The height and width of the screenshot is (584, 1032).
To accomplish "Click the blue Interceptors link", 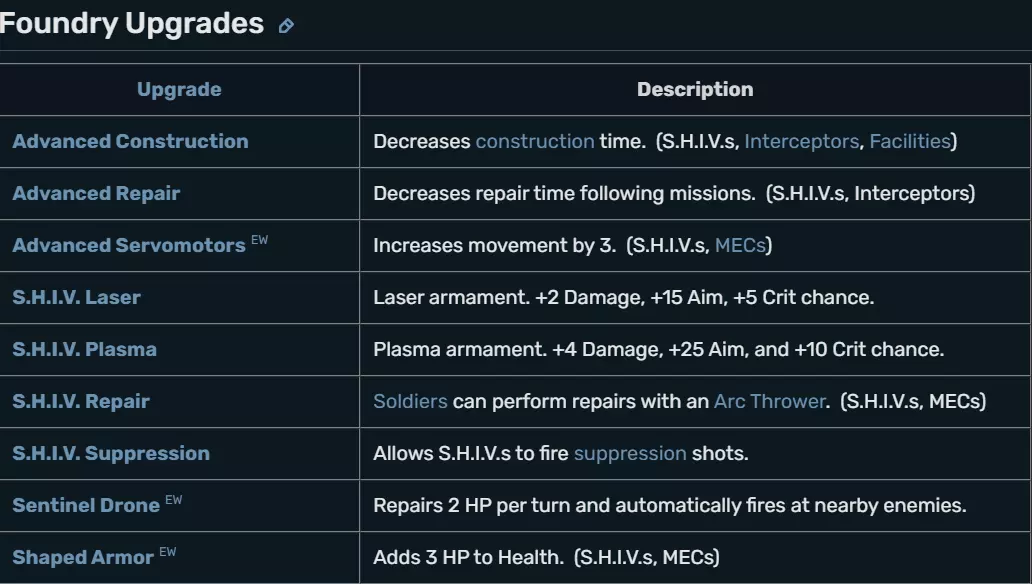I will point(801,142).
